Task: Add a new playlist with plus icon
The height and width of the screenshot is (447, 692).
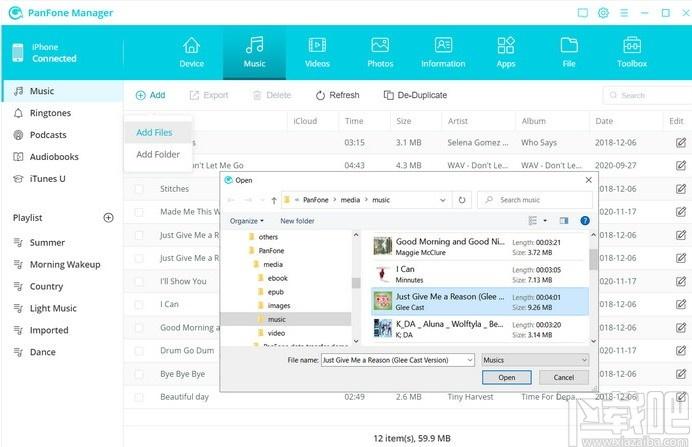Action: pos(108,218)
